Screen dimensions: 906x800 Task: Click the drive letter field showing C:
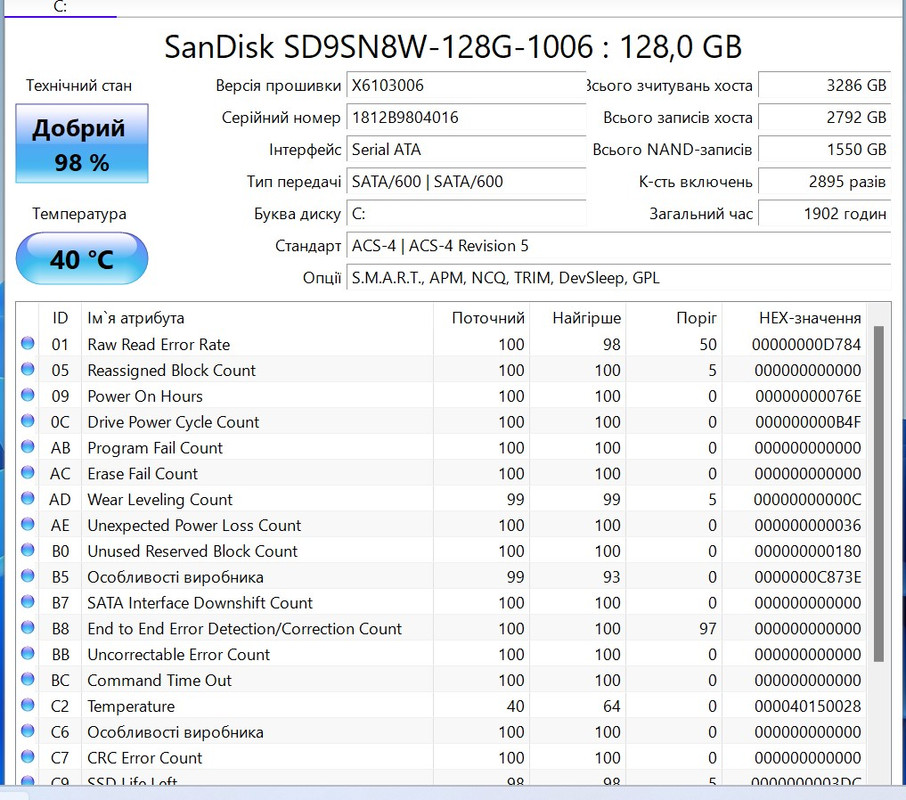466,214
